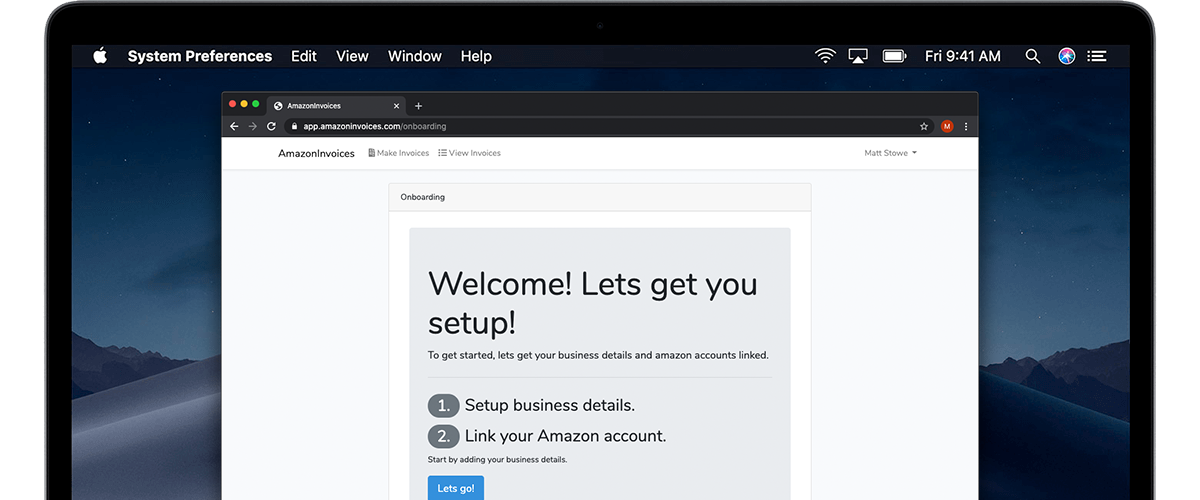Open the browser three-dot menu
This screenshot has height=500, width=1200.
point(966,126)
